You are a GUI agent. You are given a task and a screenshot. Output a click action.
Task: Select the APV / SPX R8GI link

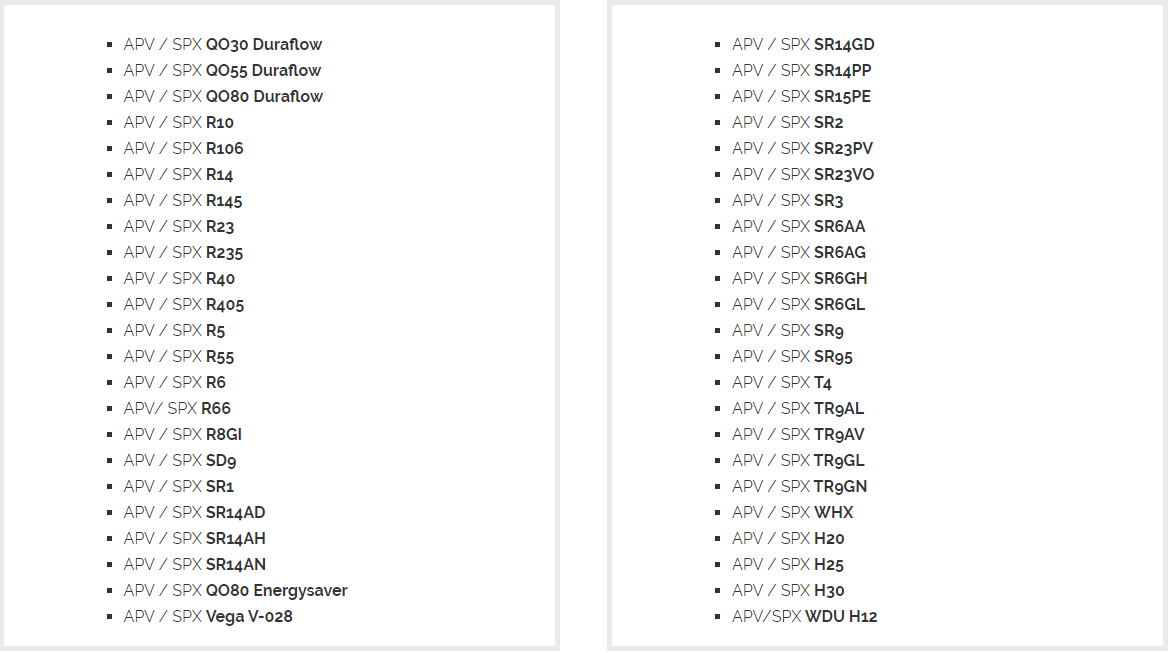click(182, 435)
